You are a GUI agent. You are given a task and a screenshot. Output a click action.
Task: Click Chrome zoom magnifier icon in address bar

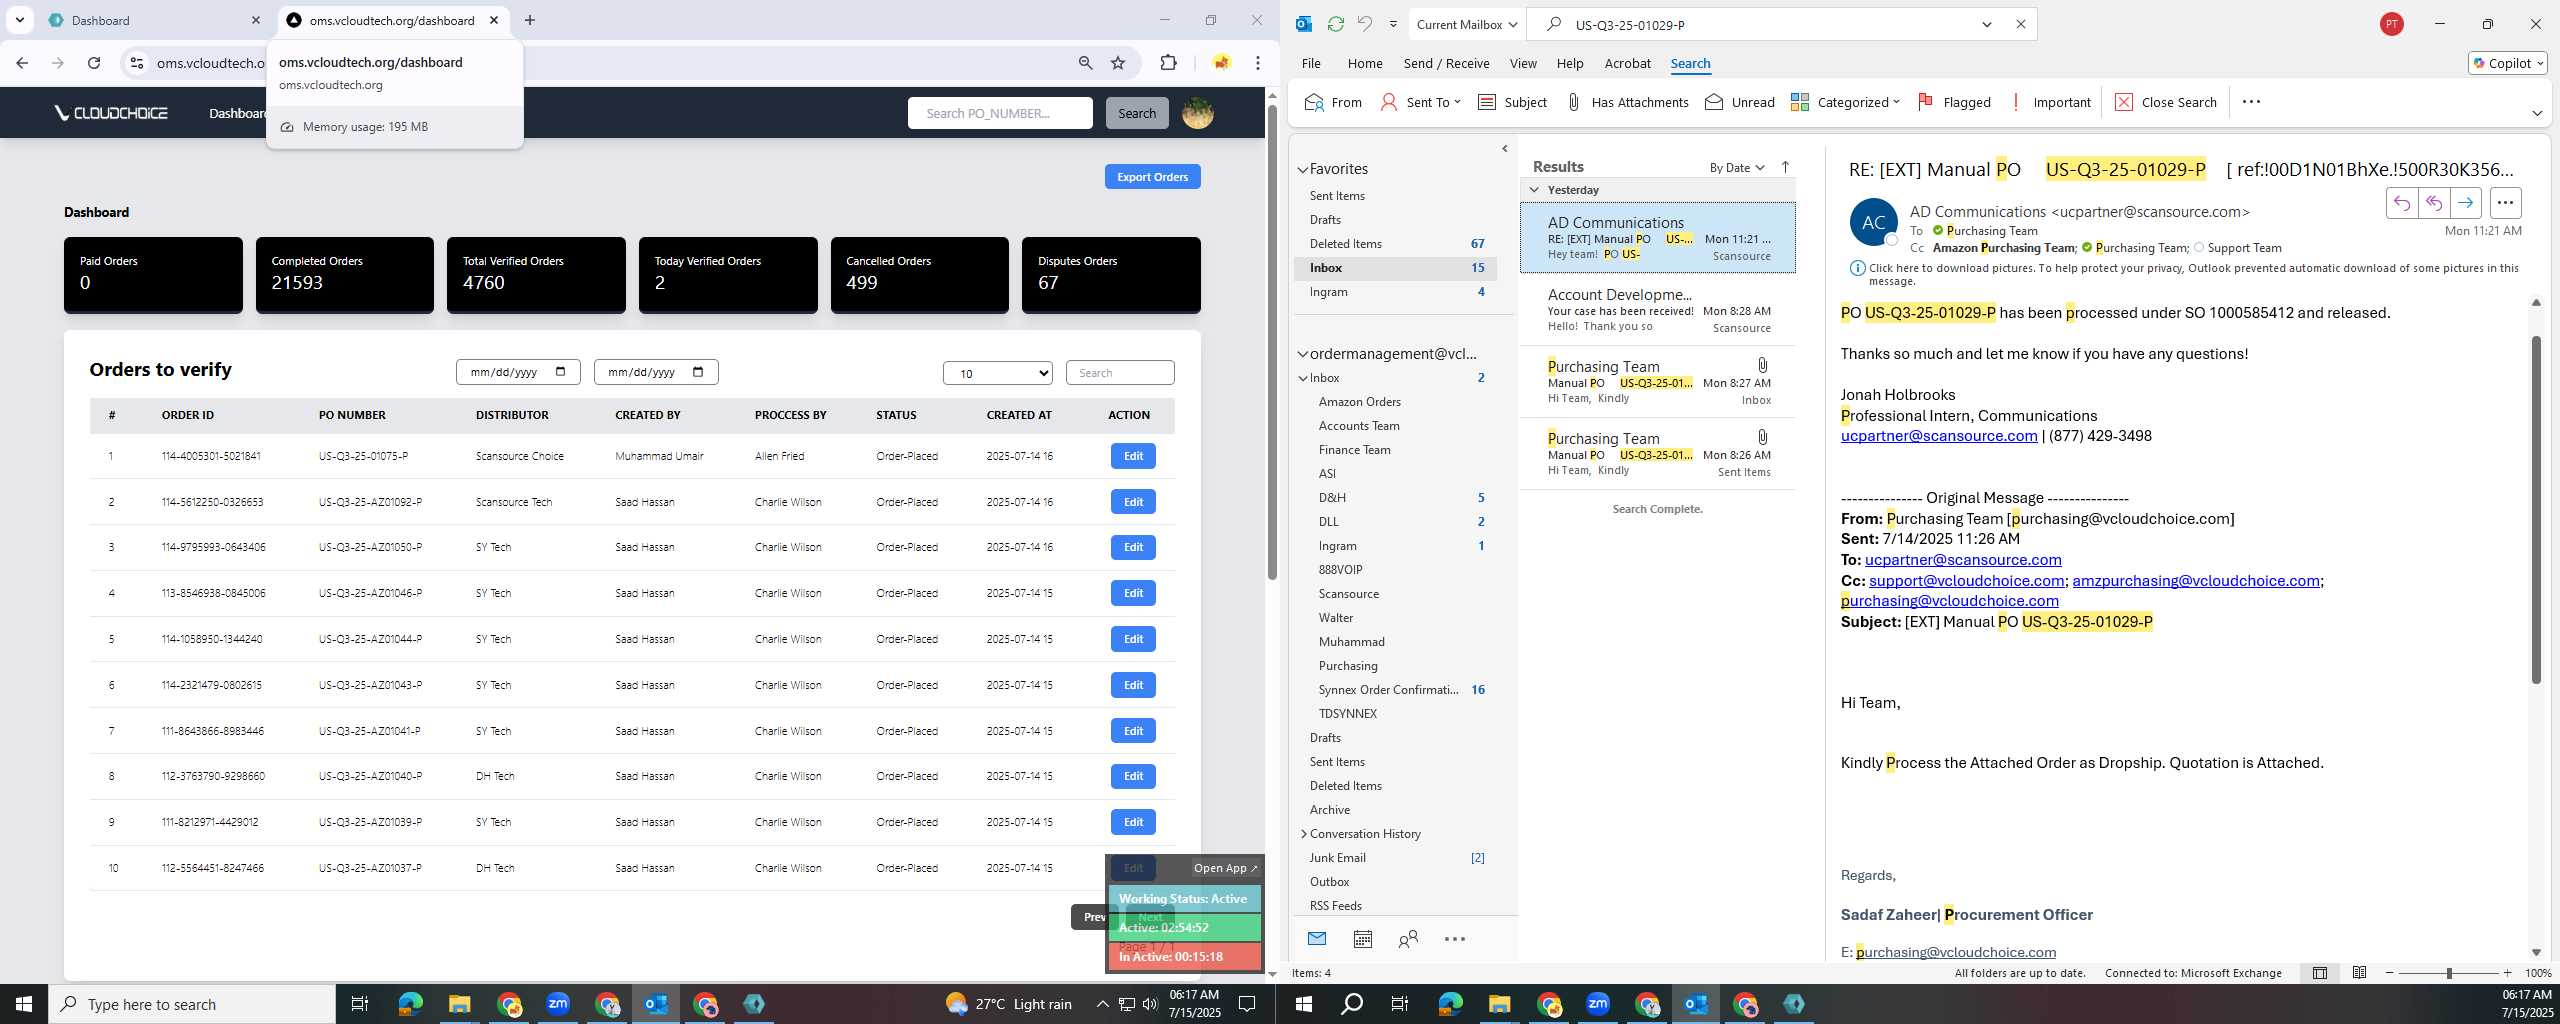pyautogui.click(x=1085, y=63)
